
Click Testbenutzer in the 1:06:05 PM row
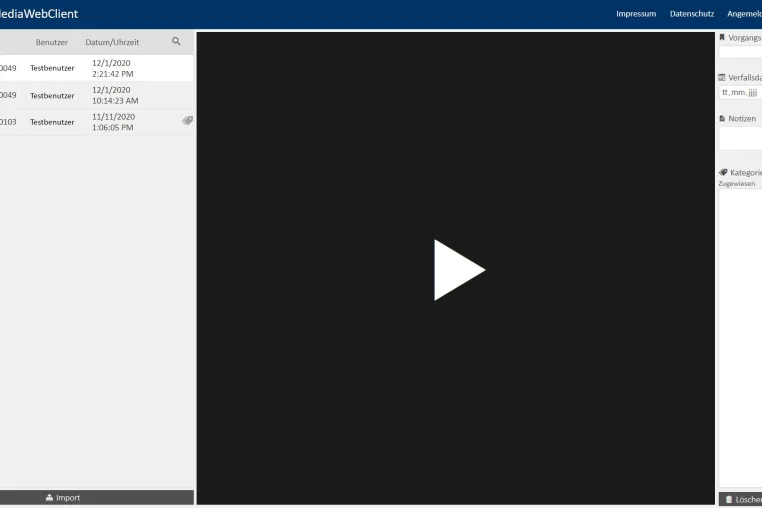coord(52,122)
